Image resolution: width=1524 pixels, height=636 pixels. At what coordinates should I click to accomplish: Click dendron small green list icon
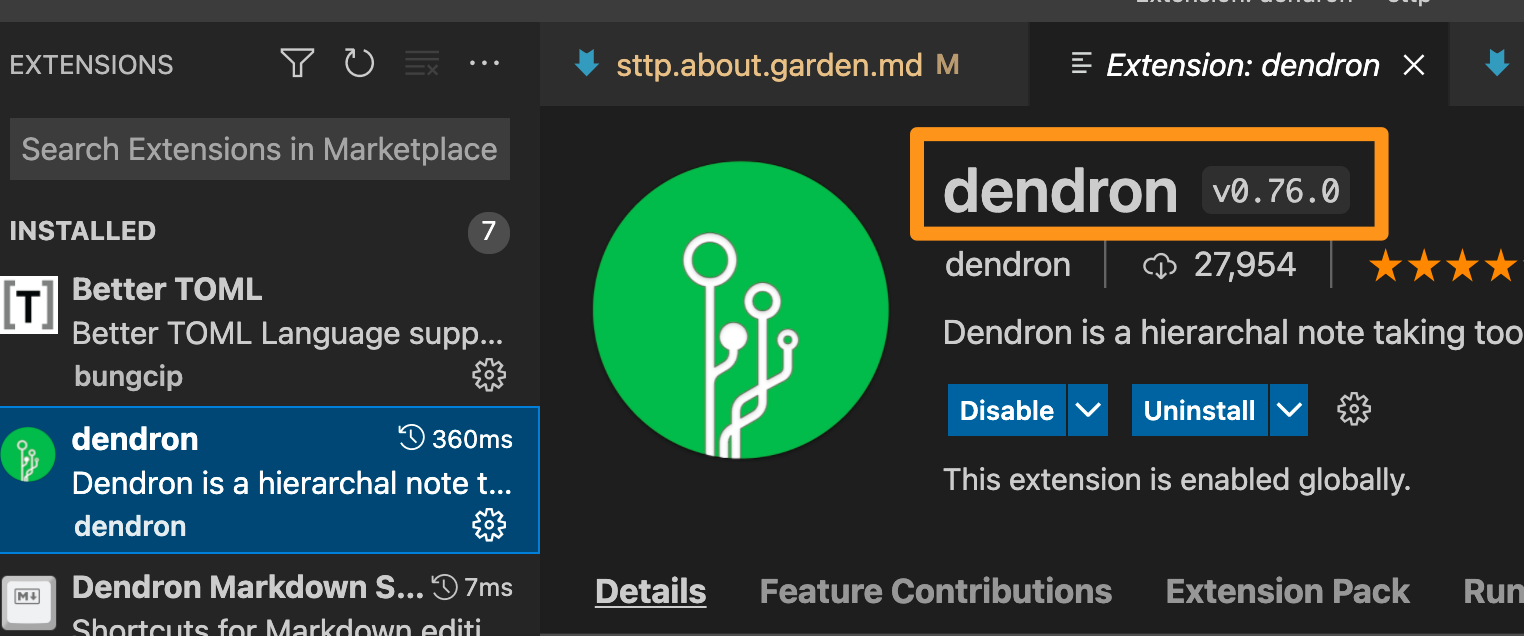click(28, 454)
